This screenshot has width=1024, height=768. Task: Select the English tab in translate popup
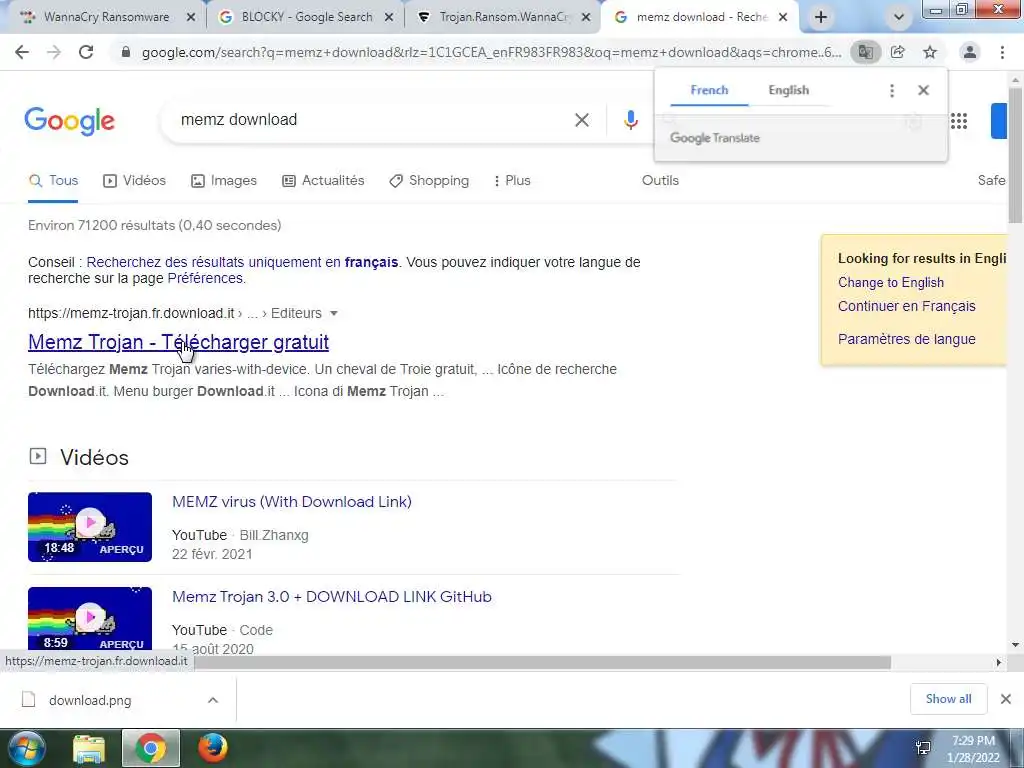coord(788,90)
